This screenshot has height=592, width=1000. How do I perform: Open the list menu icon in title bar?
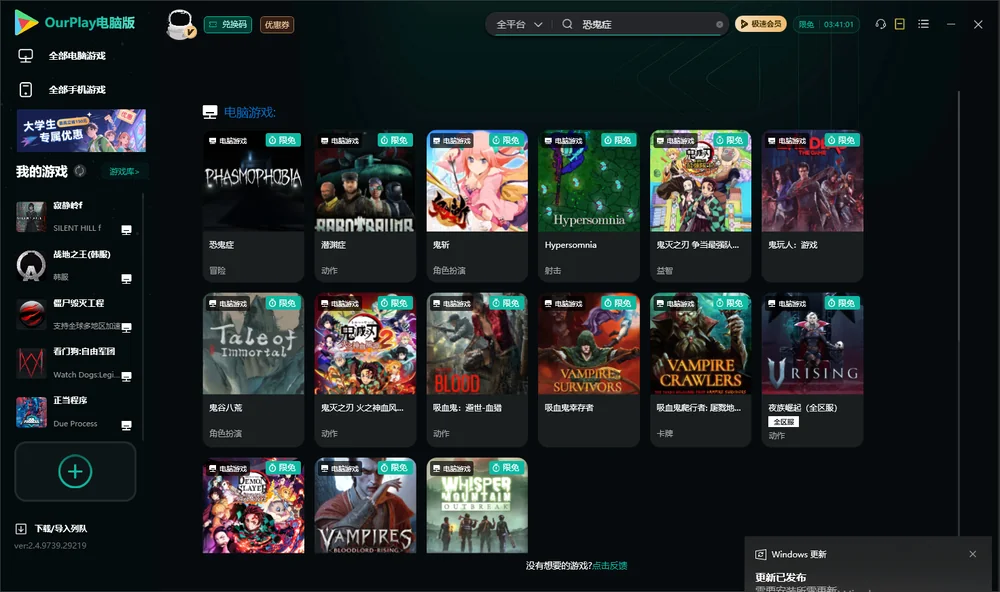(x=923, y=24)
